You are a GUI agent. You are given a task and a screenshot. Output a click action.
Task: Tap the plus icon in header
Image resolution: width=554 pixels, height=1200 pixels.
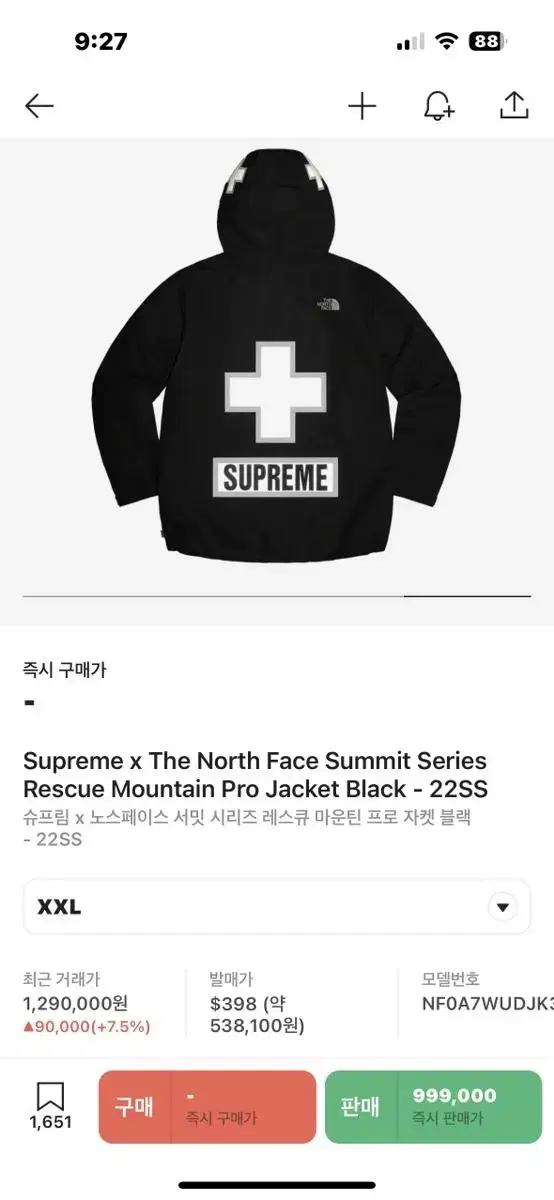[362, 106]
